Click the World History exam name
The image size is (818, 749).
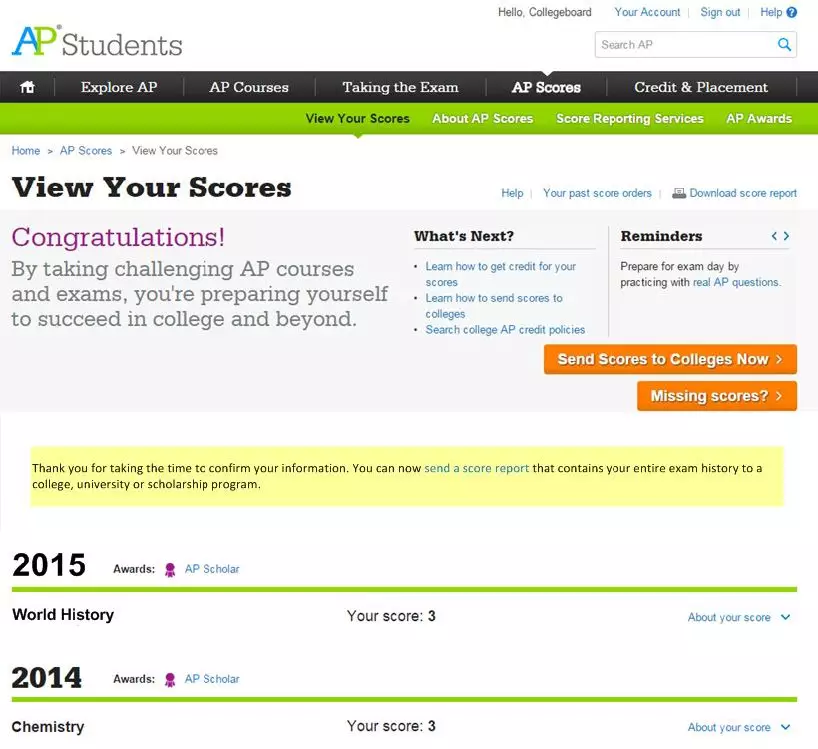[63, 615]
